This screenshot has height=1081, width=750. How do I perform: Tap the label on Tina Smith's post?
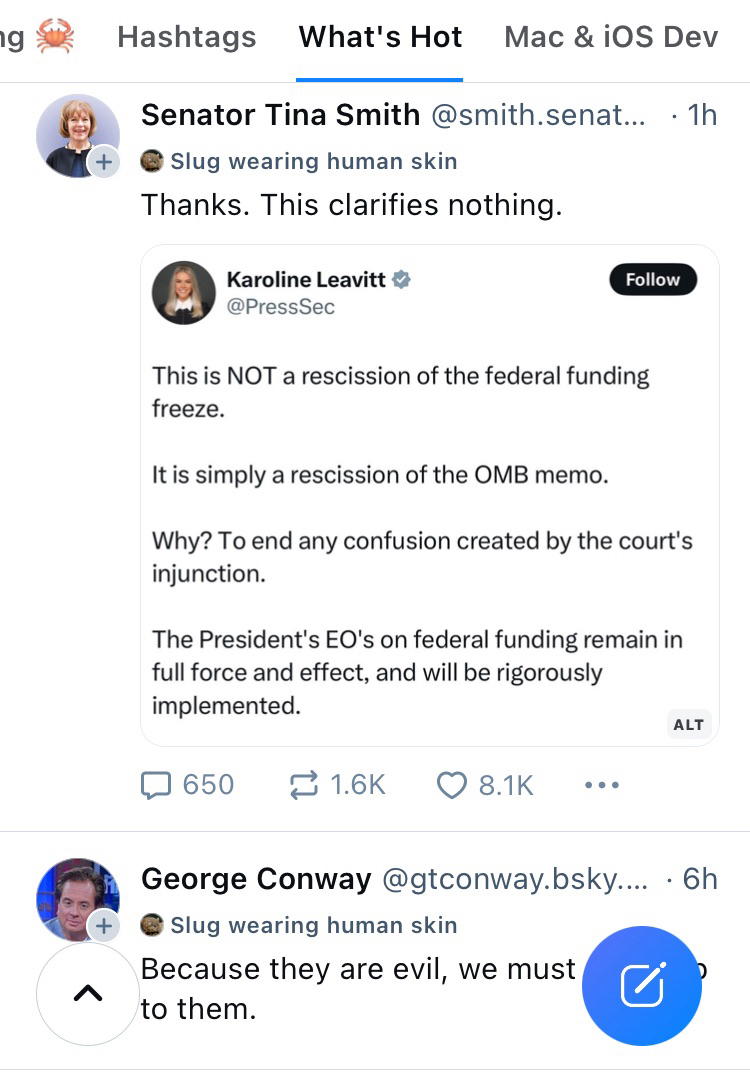pos(300,161)
